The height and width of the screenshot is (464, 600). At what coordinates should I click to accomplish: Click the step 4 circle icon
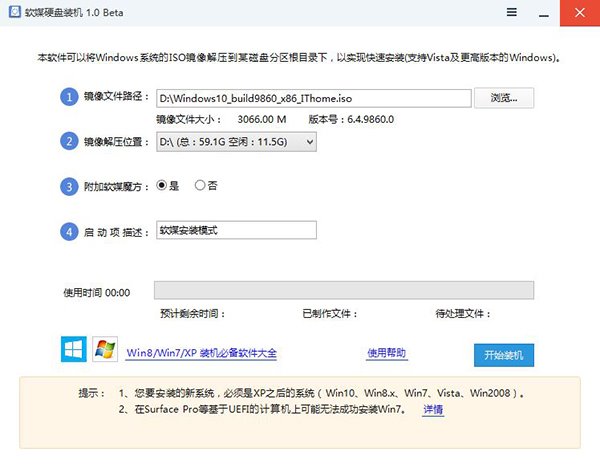(x=69, y=231)
